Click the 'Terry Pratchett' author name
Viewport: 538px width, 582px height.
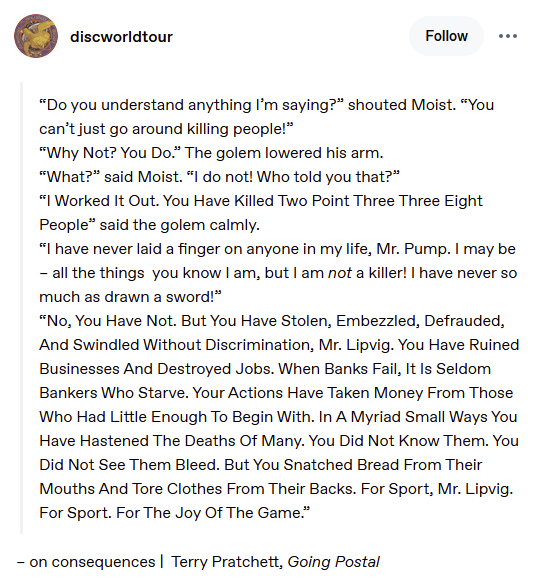coord(227,562)
